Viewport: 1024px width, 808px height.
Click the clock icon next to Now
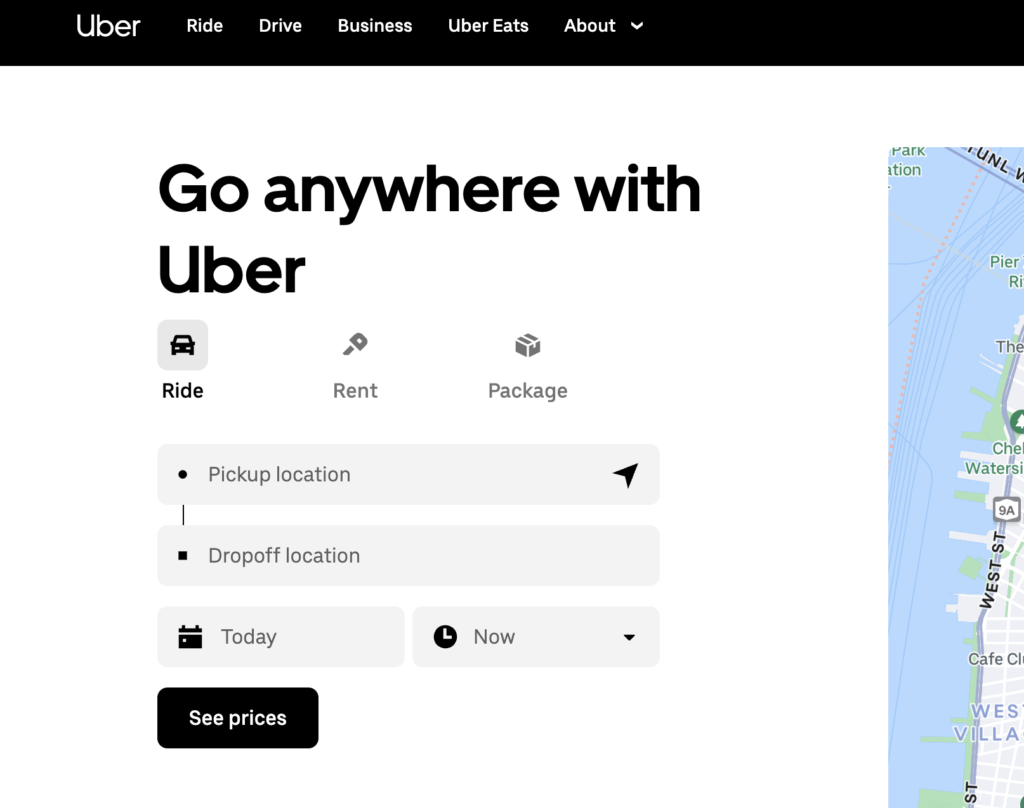[x=444, y=636]
